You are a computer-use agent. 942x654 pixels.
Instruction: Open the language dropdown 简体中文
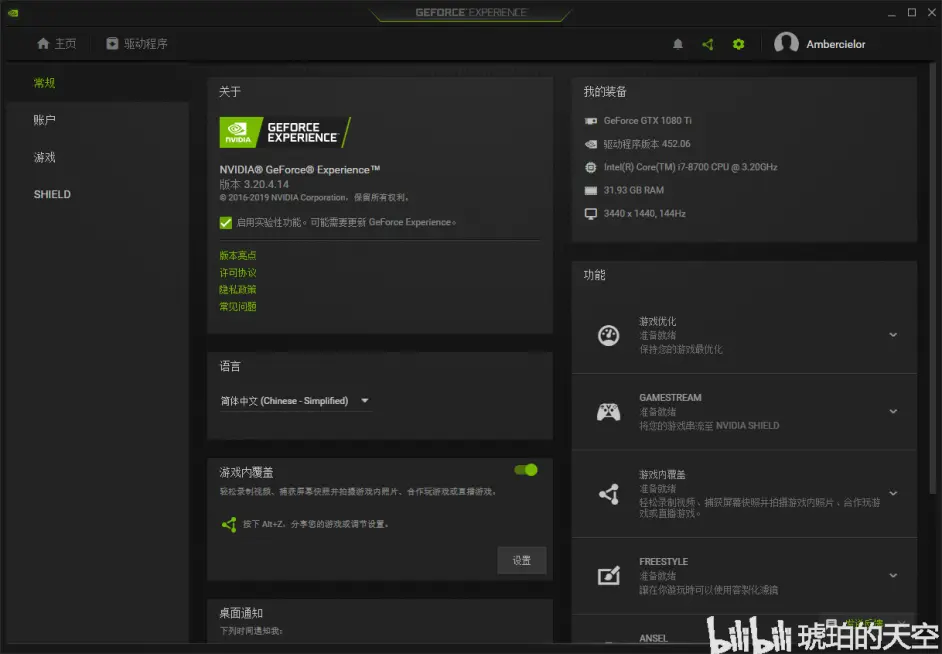tap(295, 401)
